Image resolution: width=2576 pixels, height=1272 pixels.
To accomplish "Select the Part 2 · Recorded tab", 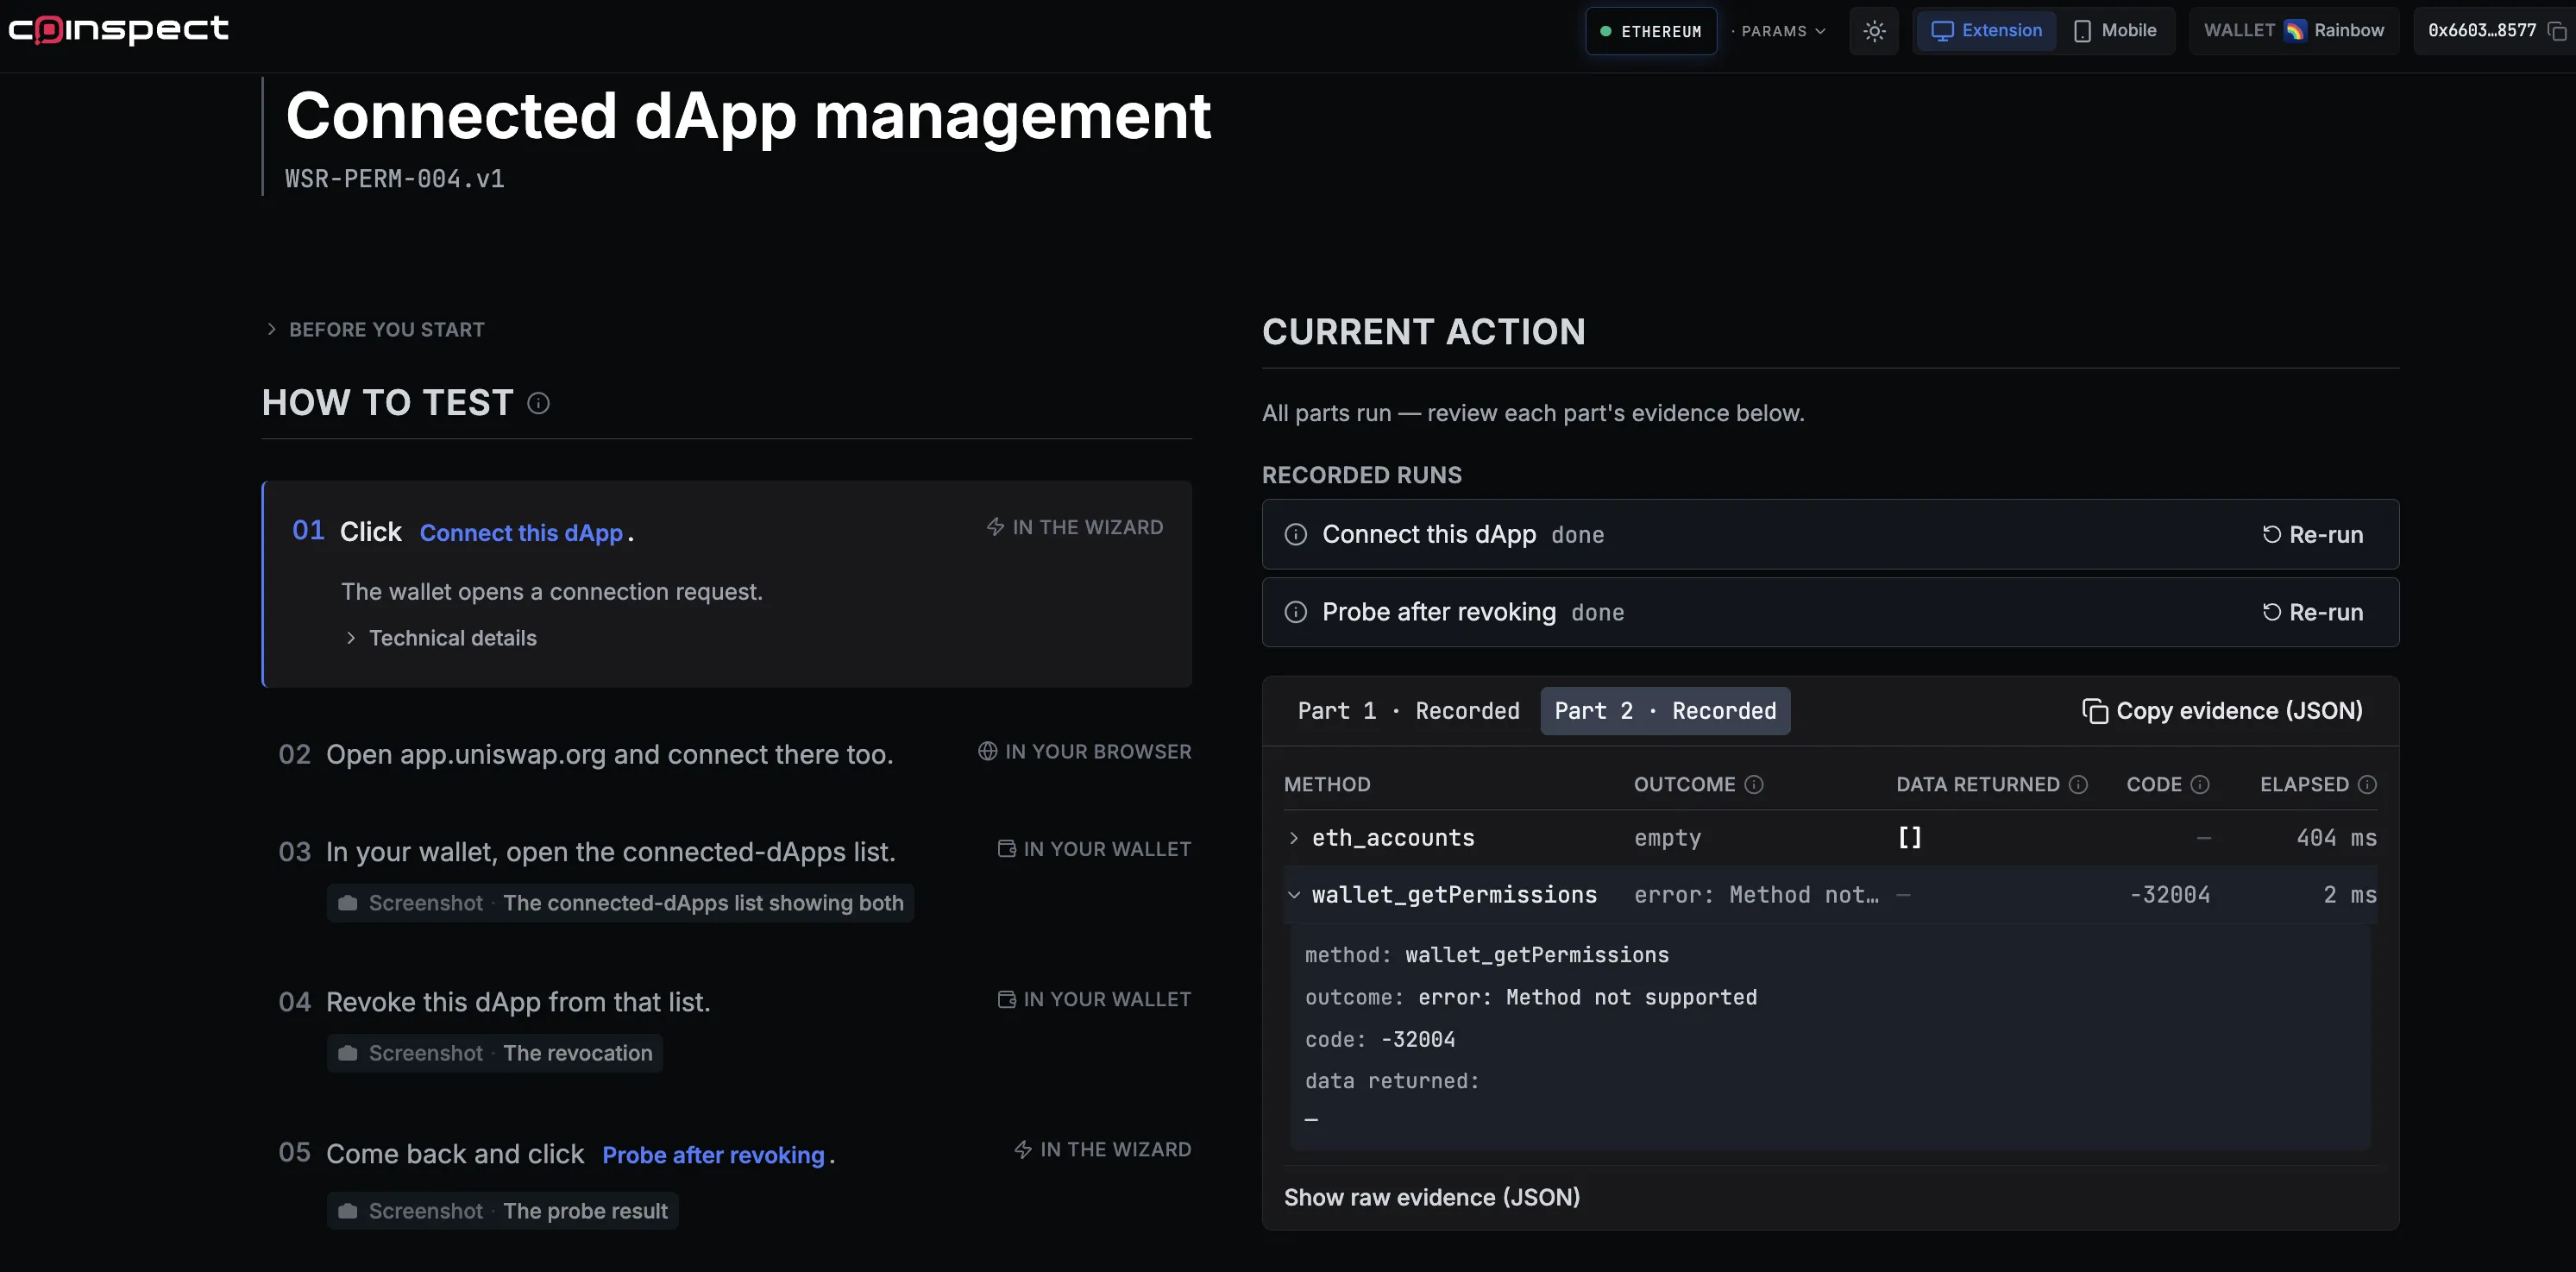I will tap(1665, 711).
